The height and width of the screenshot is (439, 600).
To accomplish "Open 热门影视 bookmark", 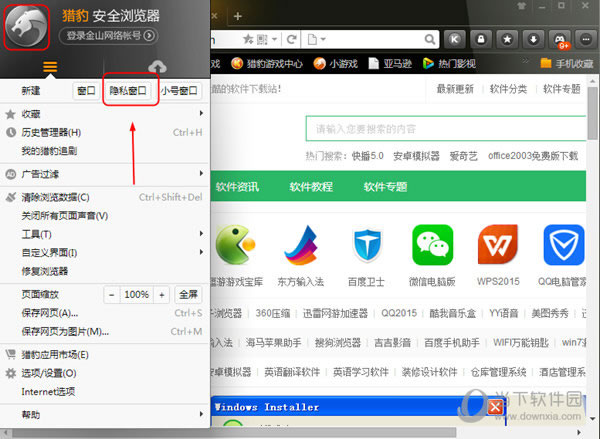I will pyautogui.click(x=449, y=63).
